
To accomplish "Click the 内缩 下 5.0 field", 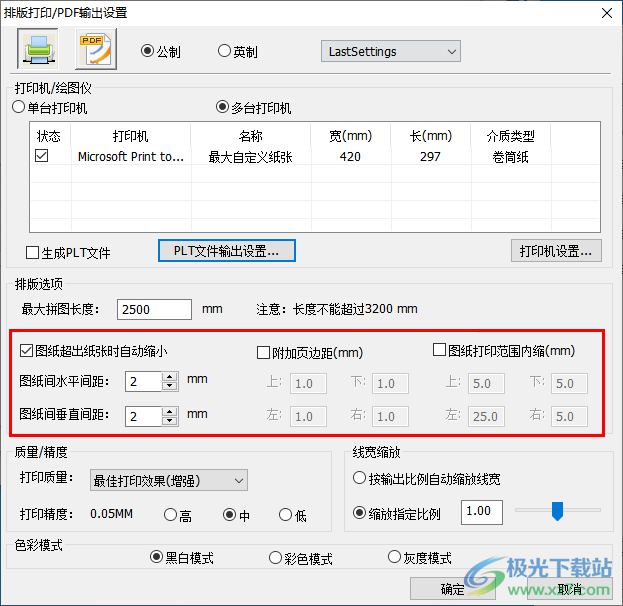I will click(x=569, y=383).
